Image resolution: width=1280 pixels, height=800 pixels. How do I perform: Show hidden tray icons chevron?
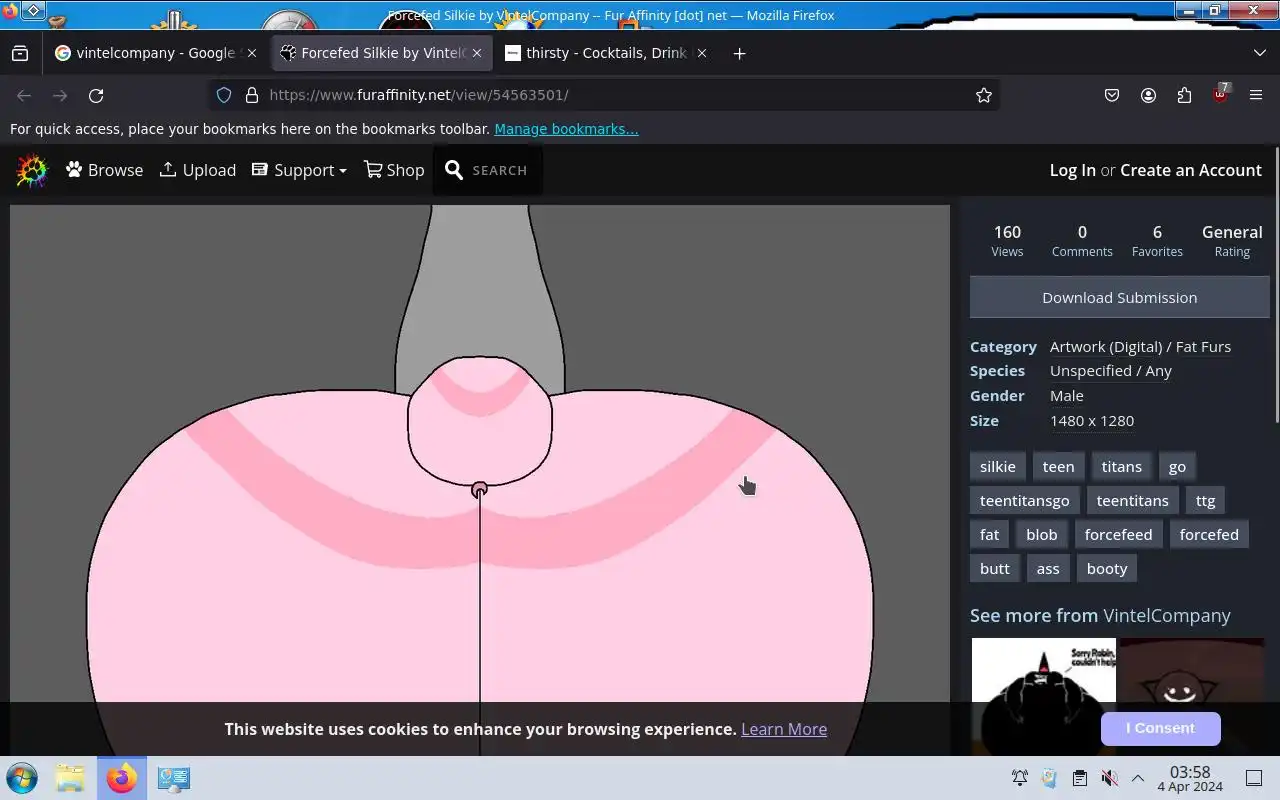click(1138, 778)
